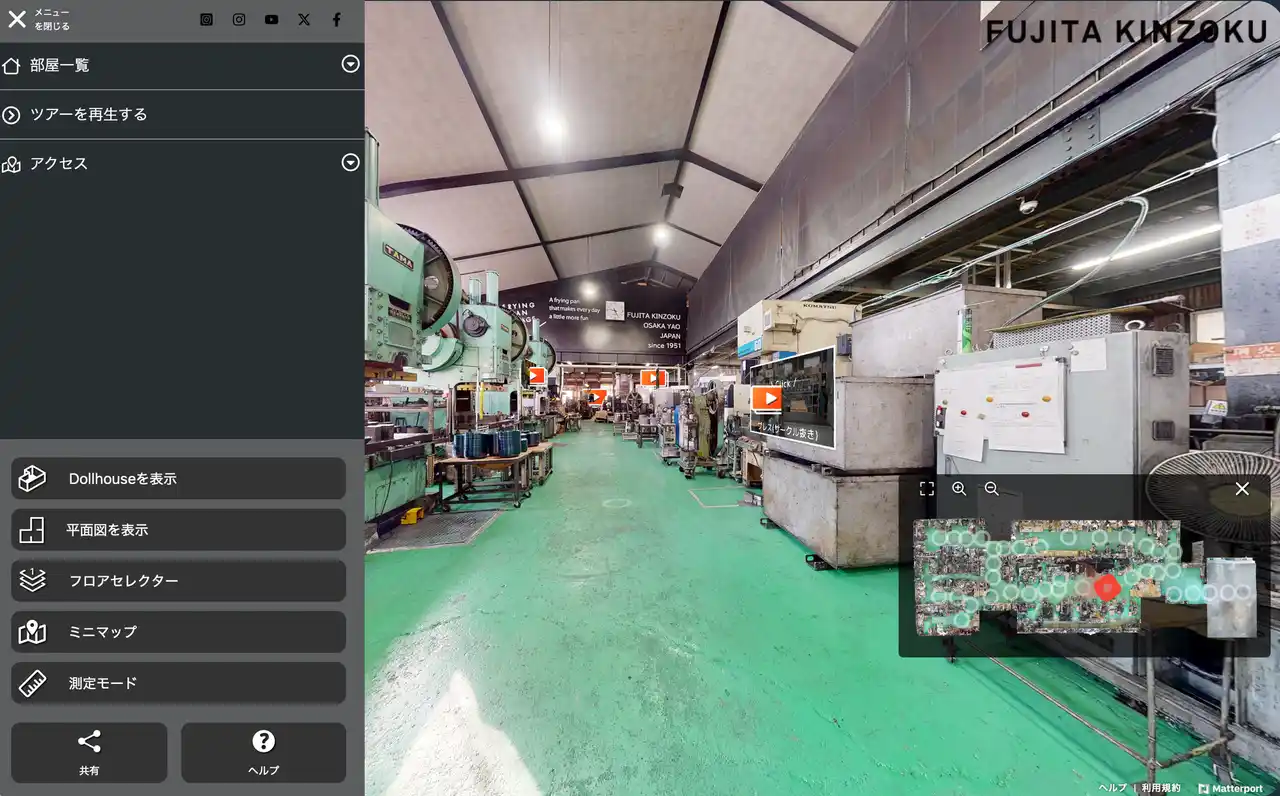
Task: Select ツアーを再生する menu item
Action: [88, 114]
